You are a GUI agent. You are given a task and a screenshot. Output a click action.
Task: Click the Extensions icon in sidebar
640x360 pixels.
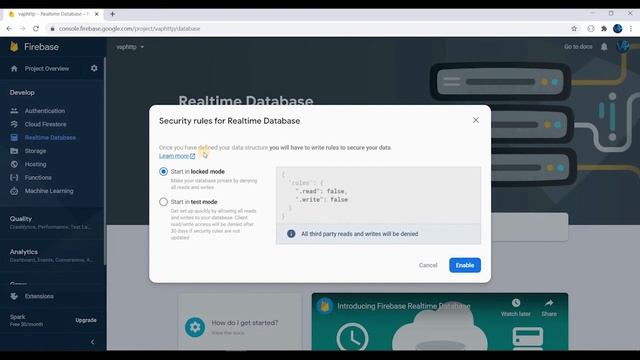[14, 296]
